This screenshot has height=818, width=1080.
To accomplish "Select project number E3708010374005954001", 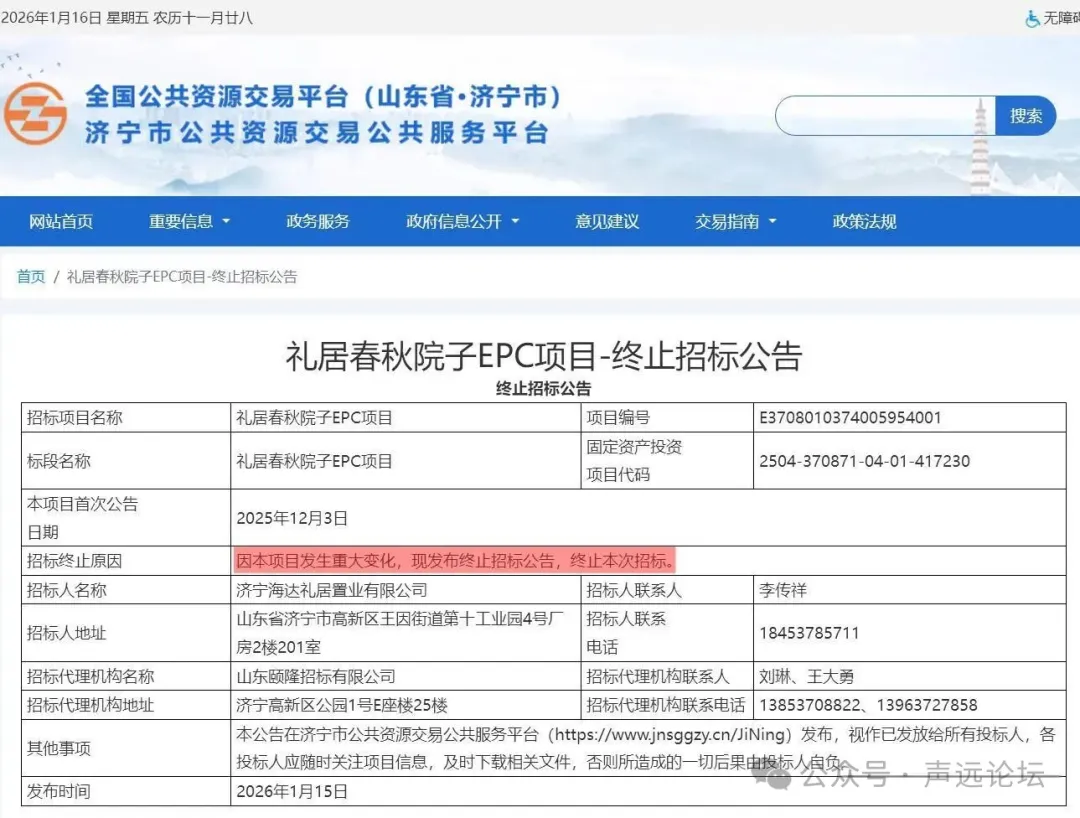I will (850, 417).
